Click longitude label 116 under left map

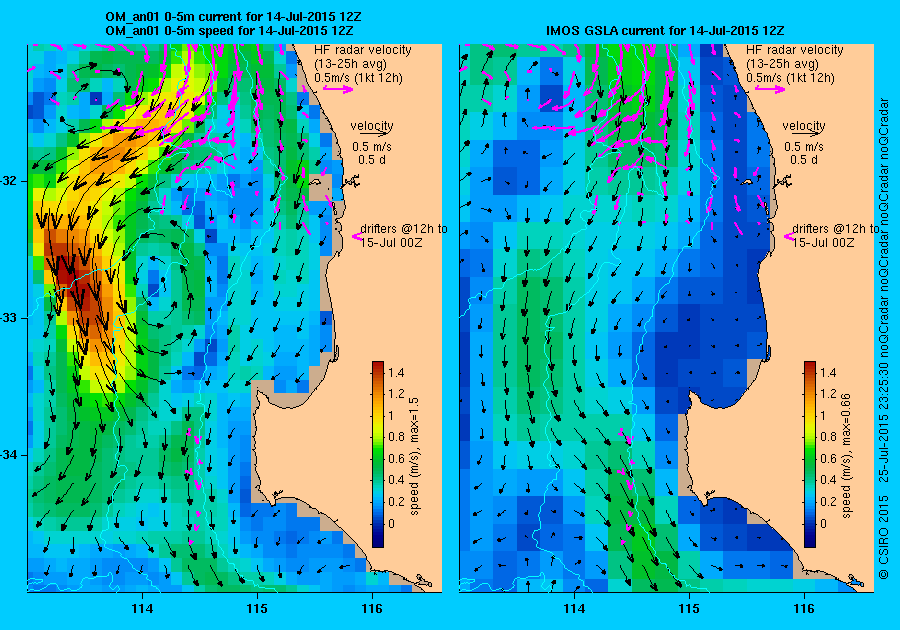(x=372, y=609)
